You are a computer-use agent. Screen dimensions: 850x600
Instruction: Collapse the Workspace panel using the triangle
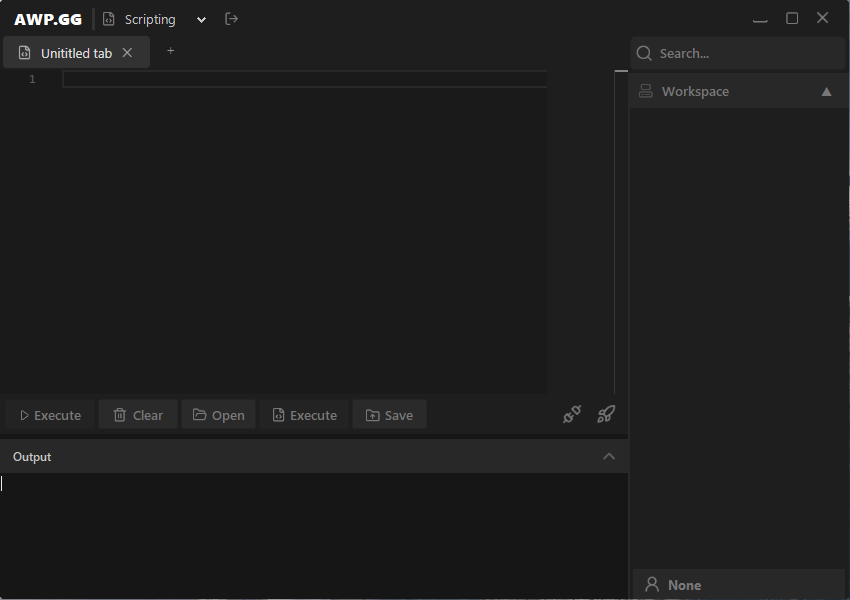click(826, 91)
